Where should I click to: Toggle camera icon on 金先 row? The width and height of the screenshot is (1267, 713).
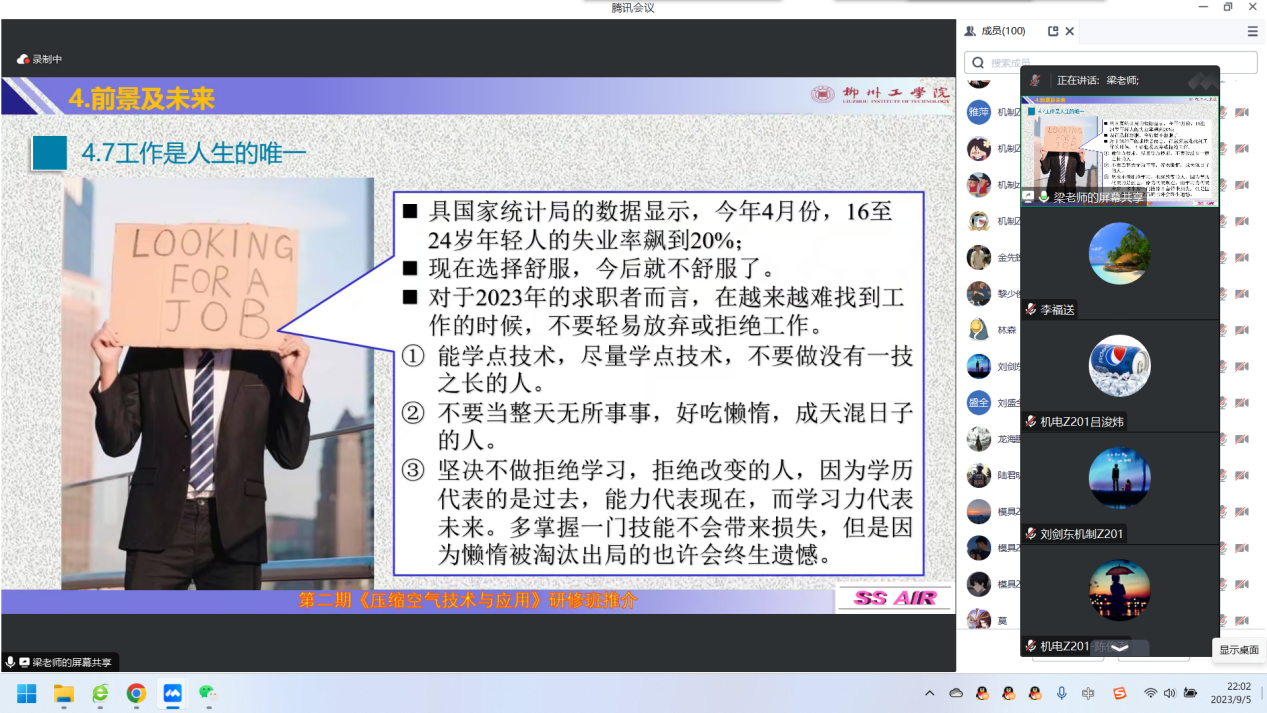click(1242, 257)
